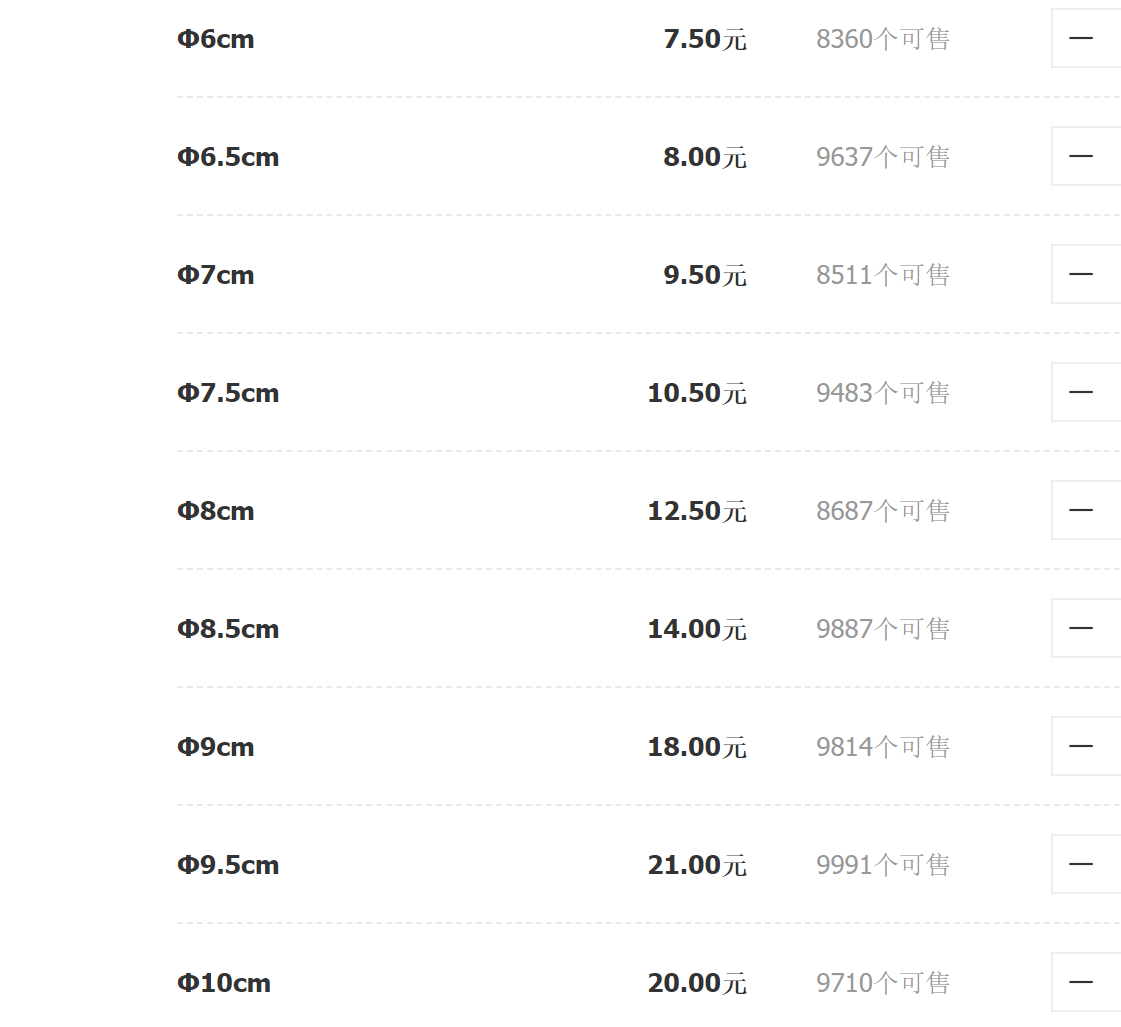Image resolution: width=1121 pixels, height=1027 pixels.
Task: Click the 18.00元 price for Φ9cm
Action: [696, 748]
